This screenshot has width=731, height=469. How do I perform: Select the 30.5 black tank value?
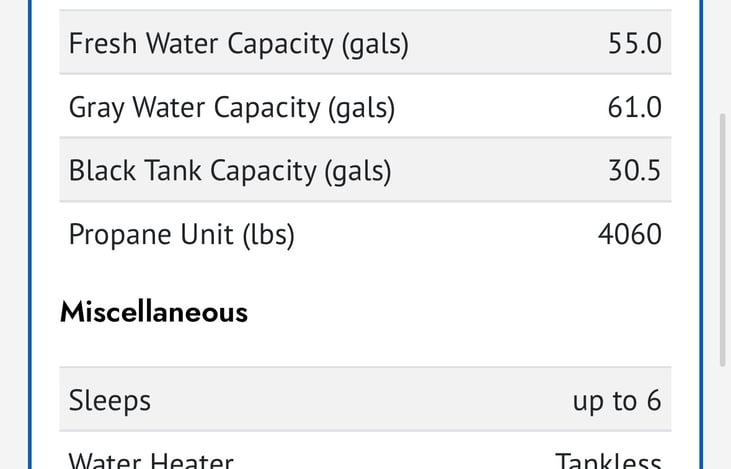pos(634,170)
